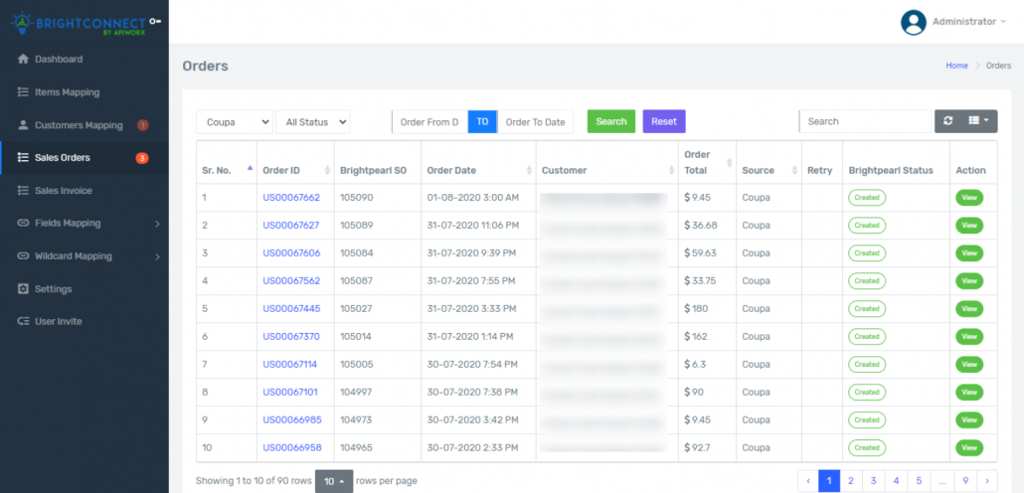Open order US00067114 link
The height and width of the screenshot is (493, 1024).
(x=290, y=364)
